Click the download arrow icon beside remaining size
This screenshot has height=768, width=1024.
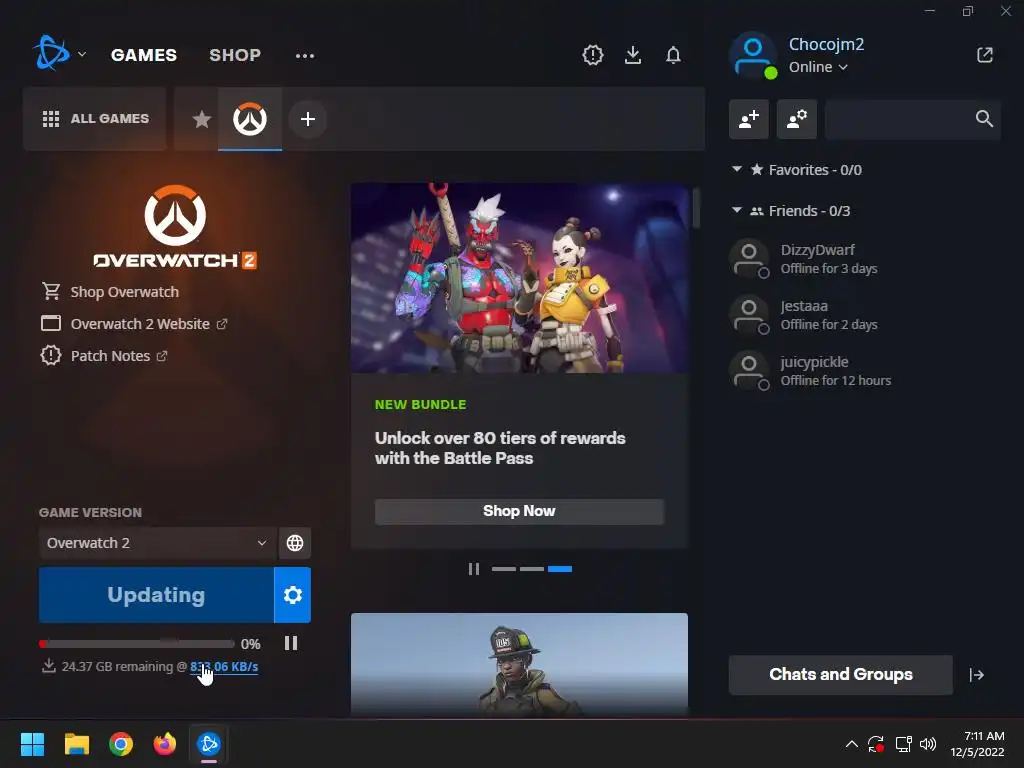48,666
